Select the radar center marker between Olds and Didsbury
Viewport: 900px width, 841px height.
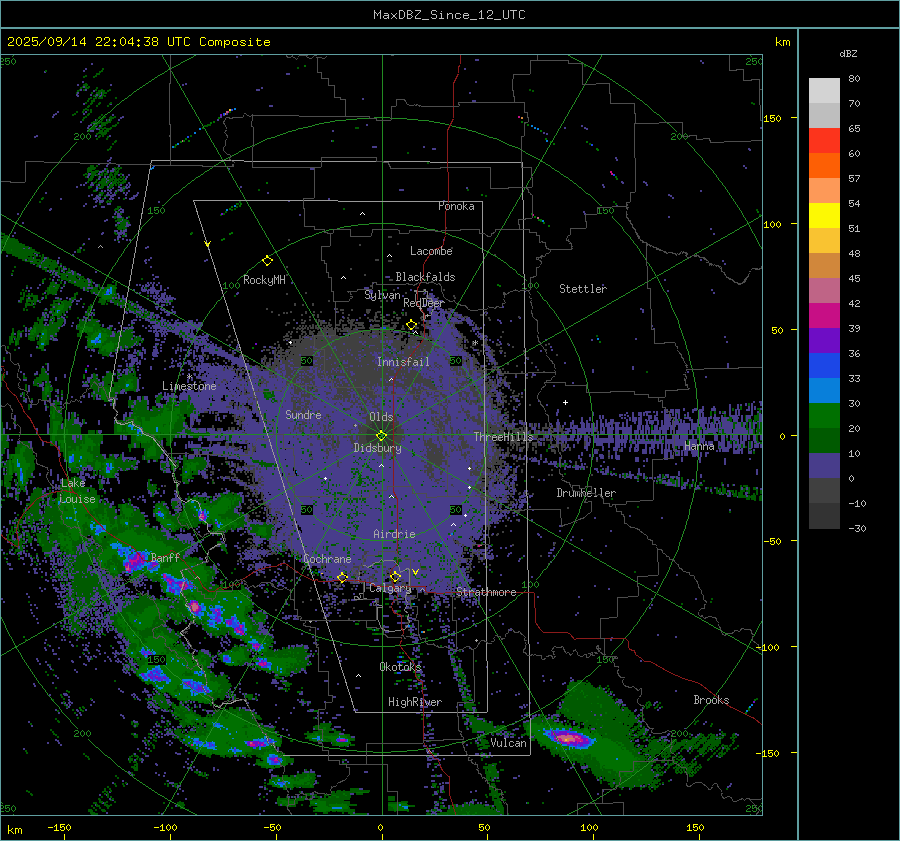[382, 436]
